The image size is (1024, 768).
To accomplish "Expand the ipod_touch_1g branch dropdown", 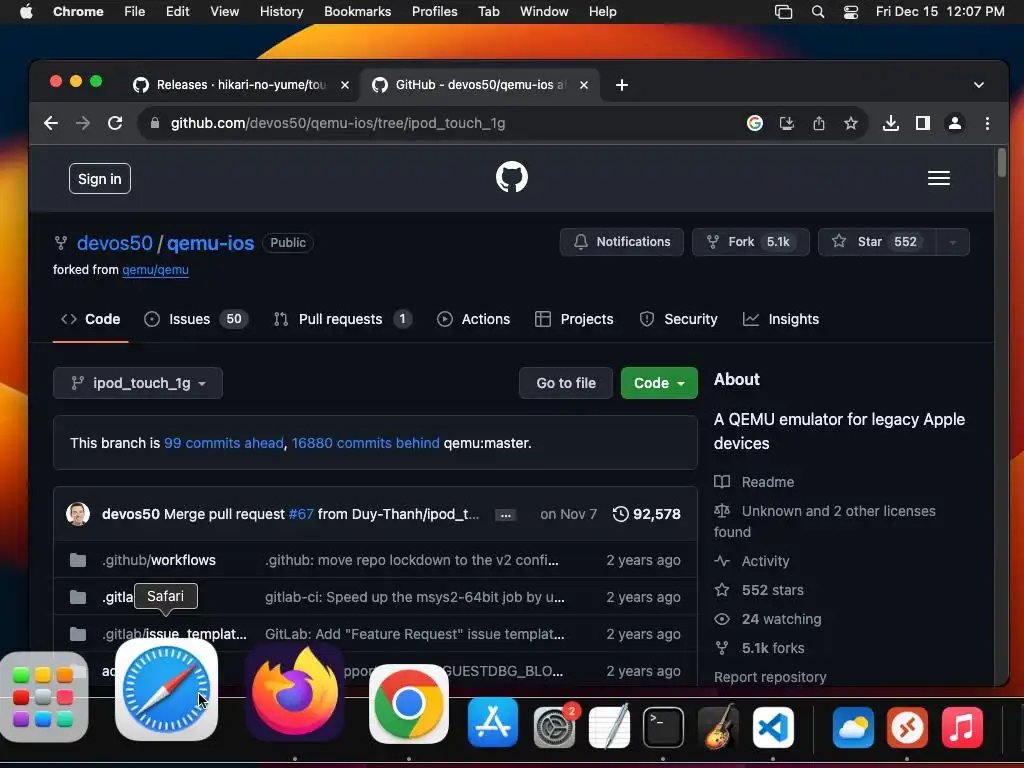I will point(138,383).
